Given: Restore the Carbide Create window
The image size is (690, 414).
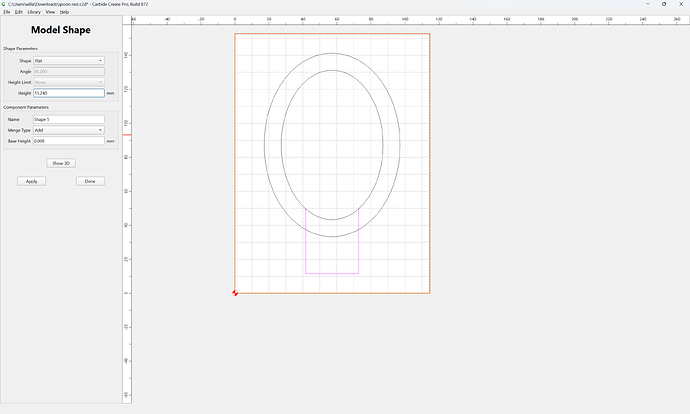Looking at the screenshot, I should (x=664, y=4).
